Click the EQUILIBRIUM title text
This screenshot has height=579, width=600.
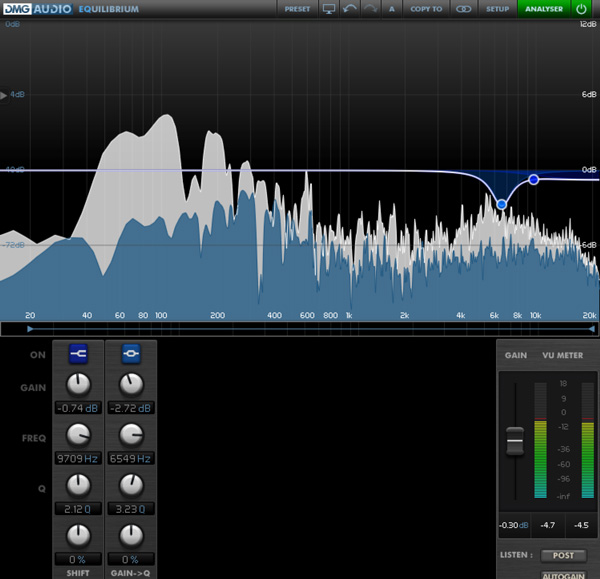click(x=109, y=9)
